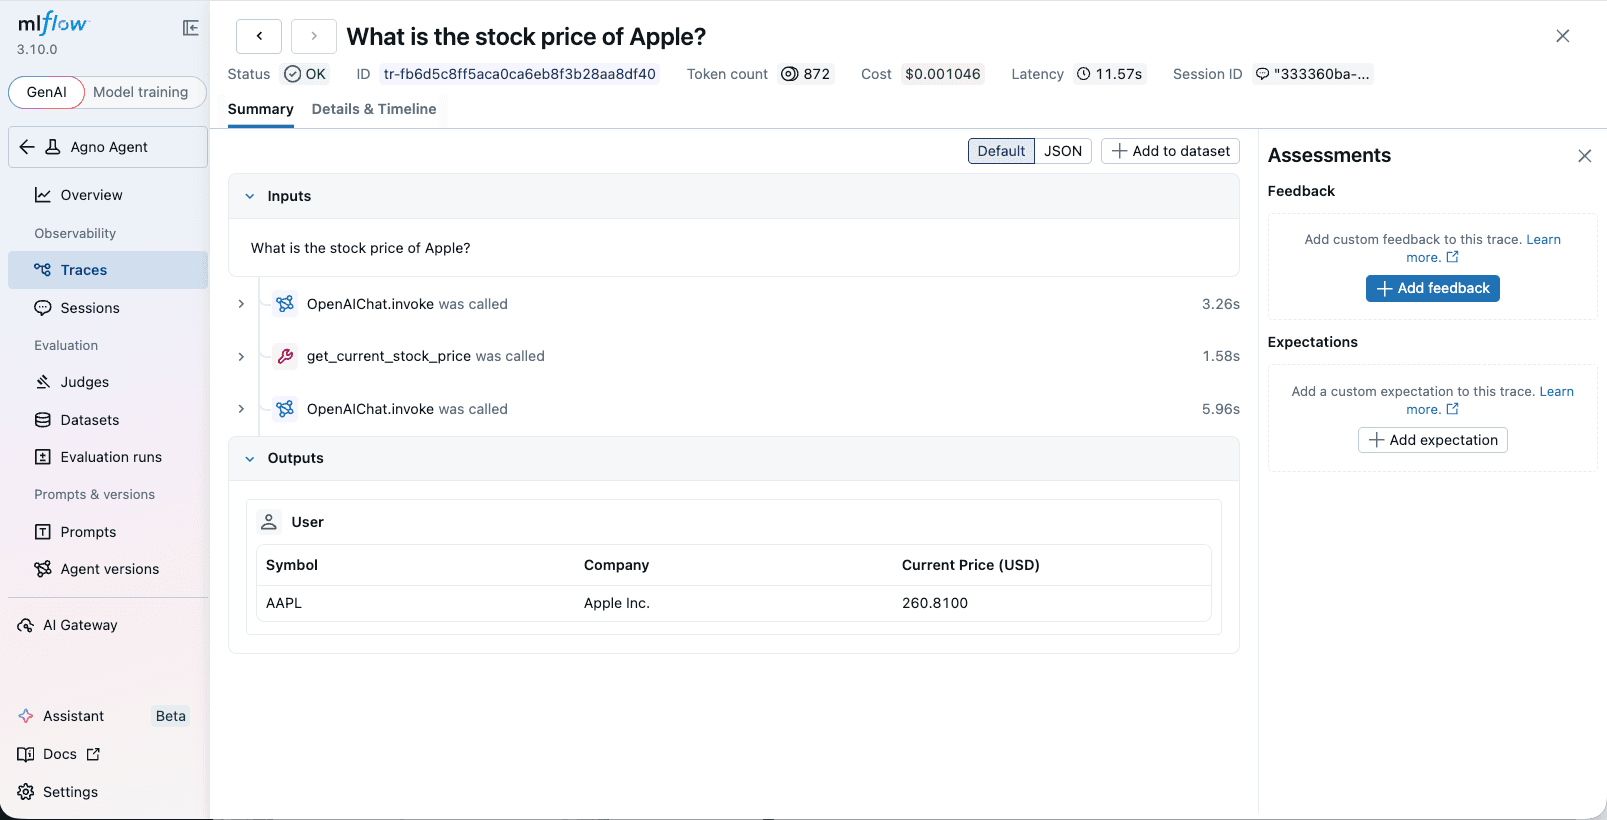Collapse the Inputs section
The height and width of the screenshot is (820, 1607).
250,196
